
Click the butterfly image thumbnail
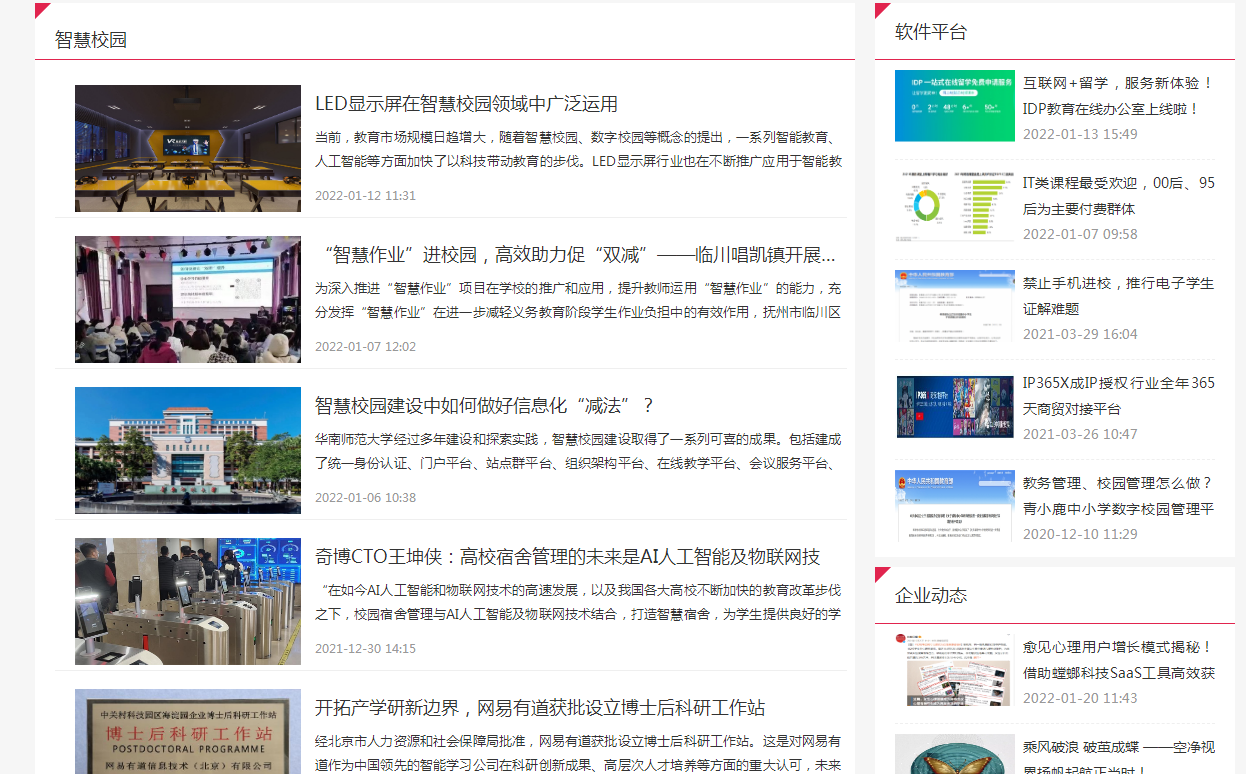pyautogui.click(x=954, y=755)
